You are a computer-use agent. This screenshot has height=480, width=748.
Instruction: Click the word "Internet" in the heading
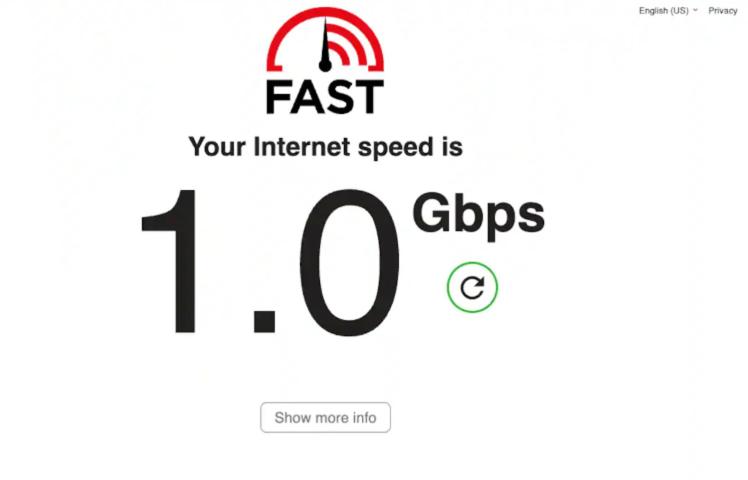301,146
